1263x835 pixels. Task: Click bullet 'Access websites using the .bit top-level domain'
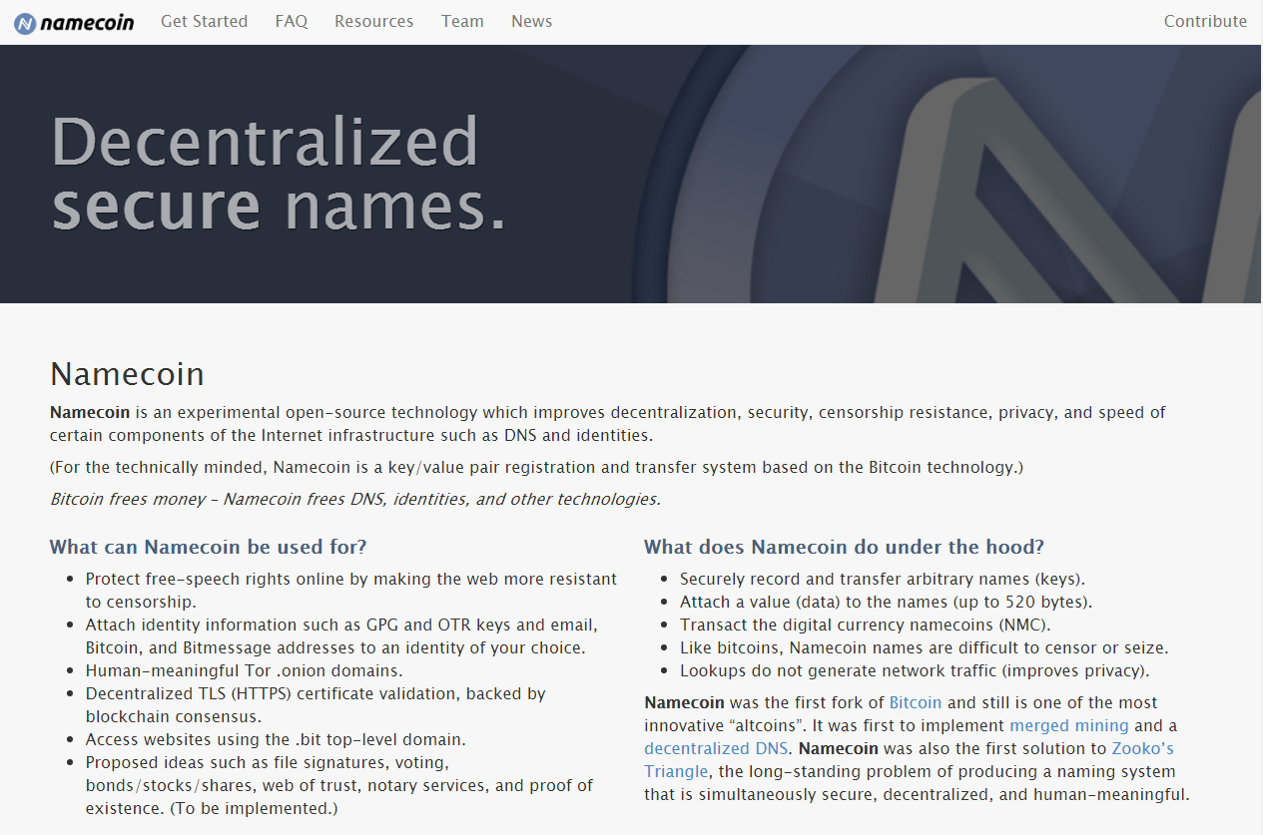click(276, 740)
